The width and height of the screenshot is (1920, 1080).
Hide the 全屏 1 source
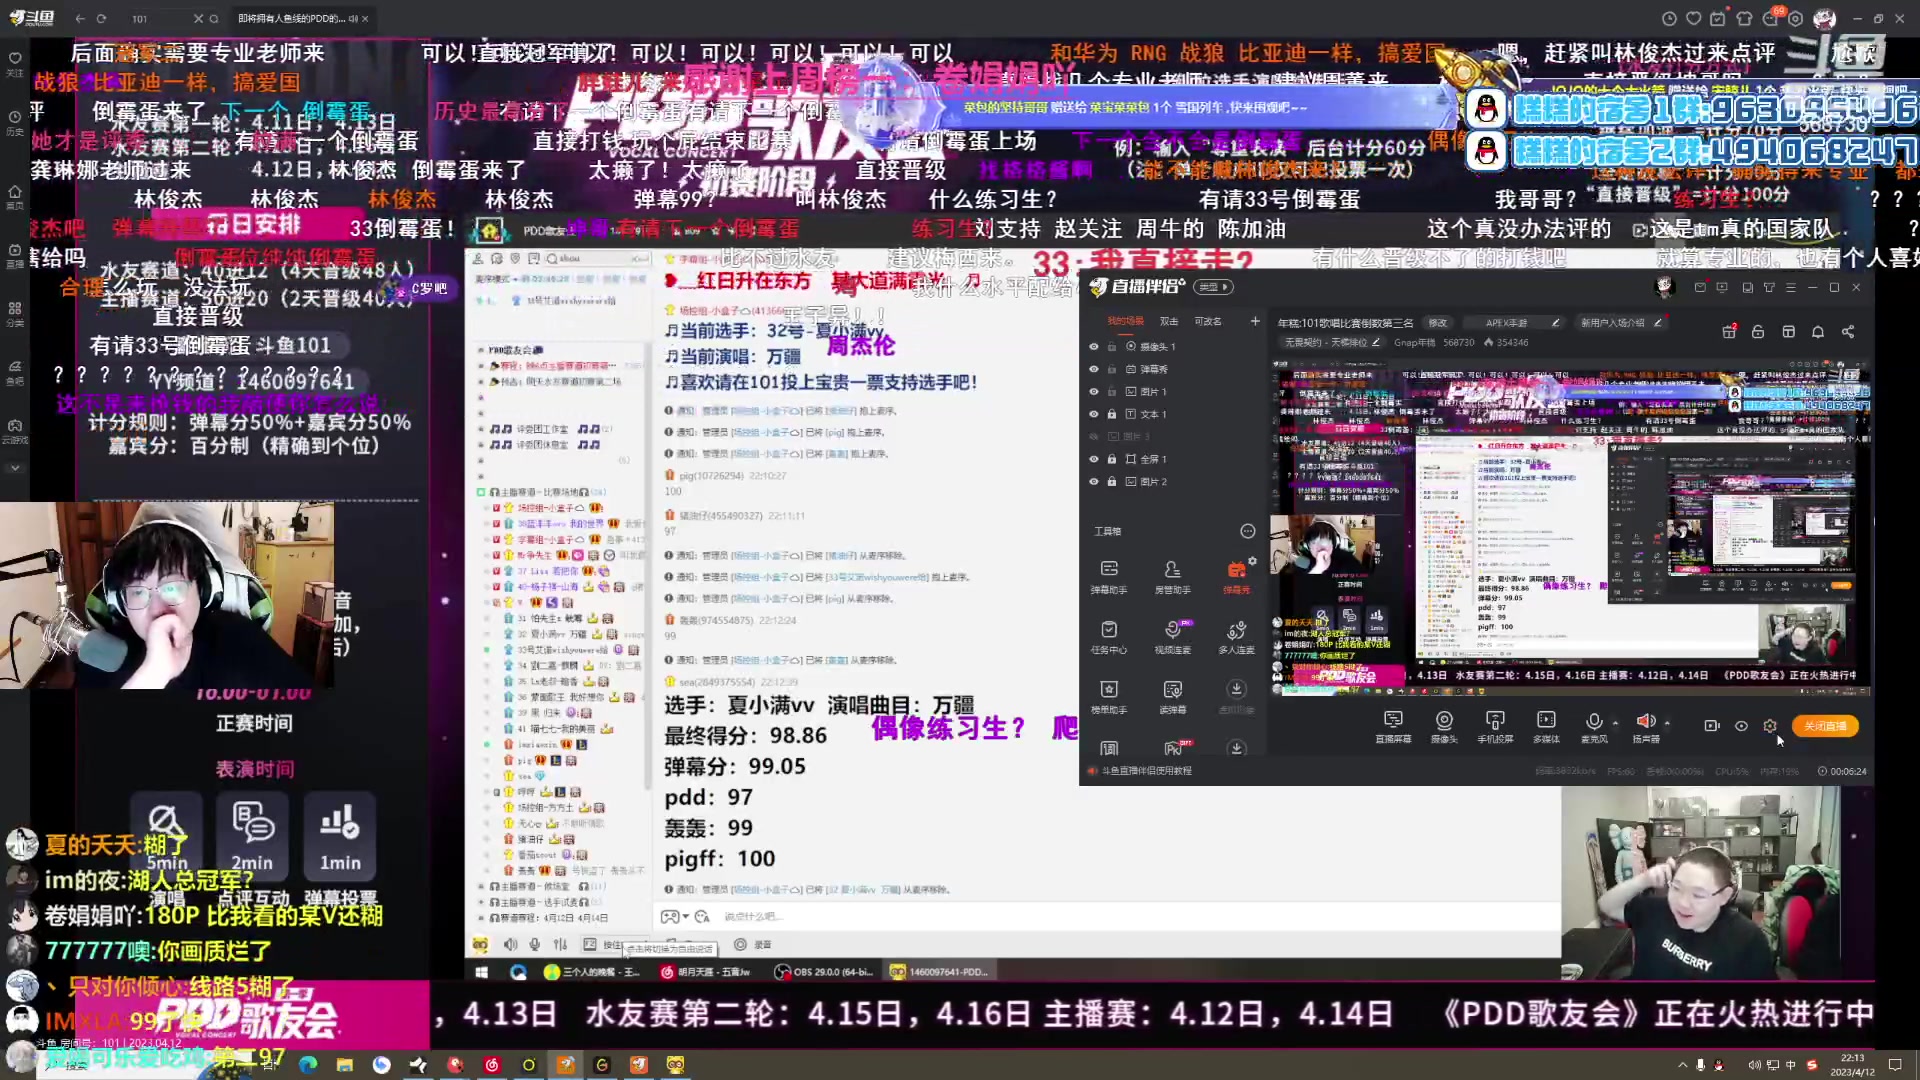click(1094, 459)
